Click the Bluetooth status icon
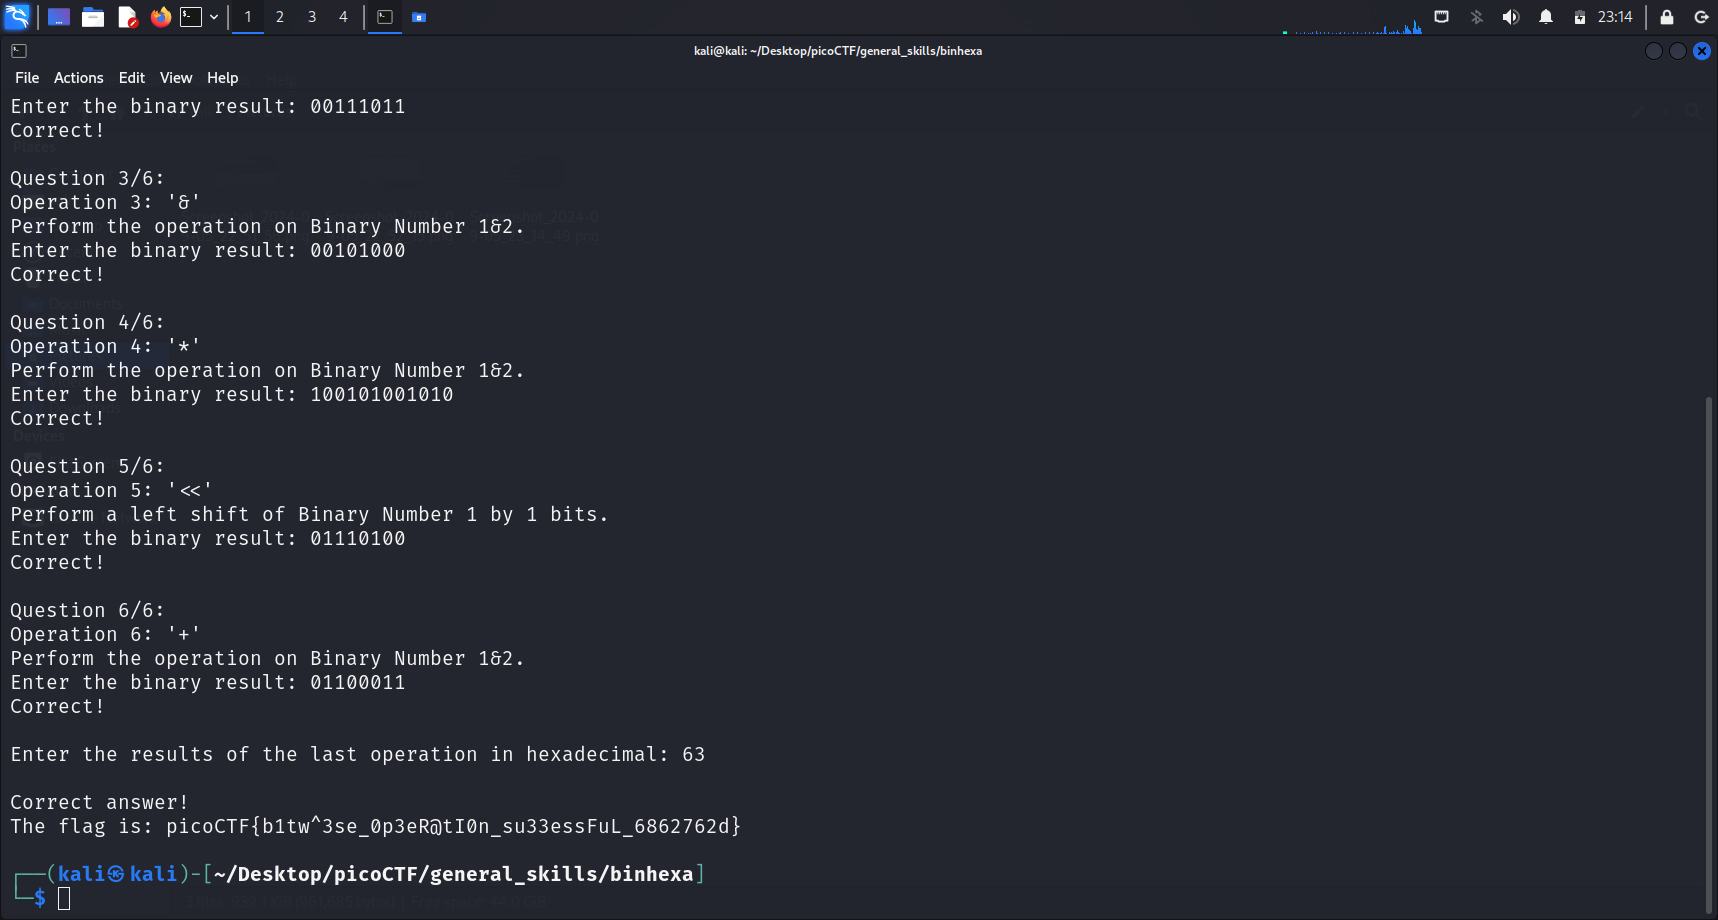Screen dimensions: 1718x920 pos(1476,17)
